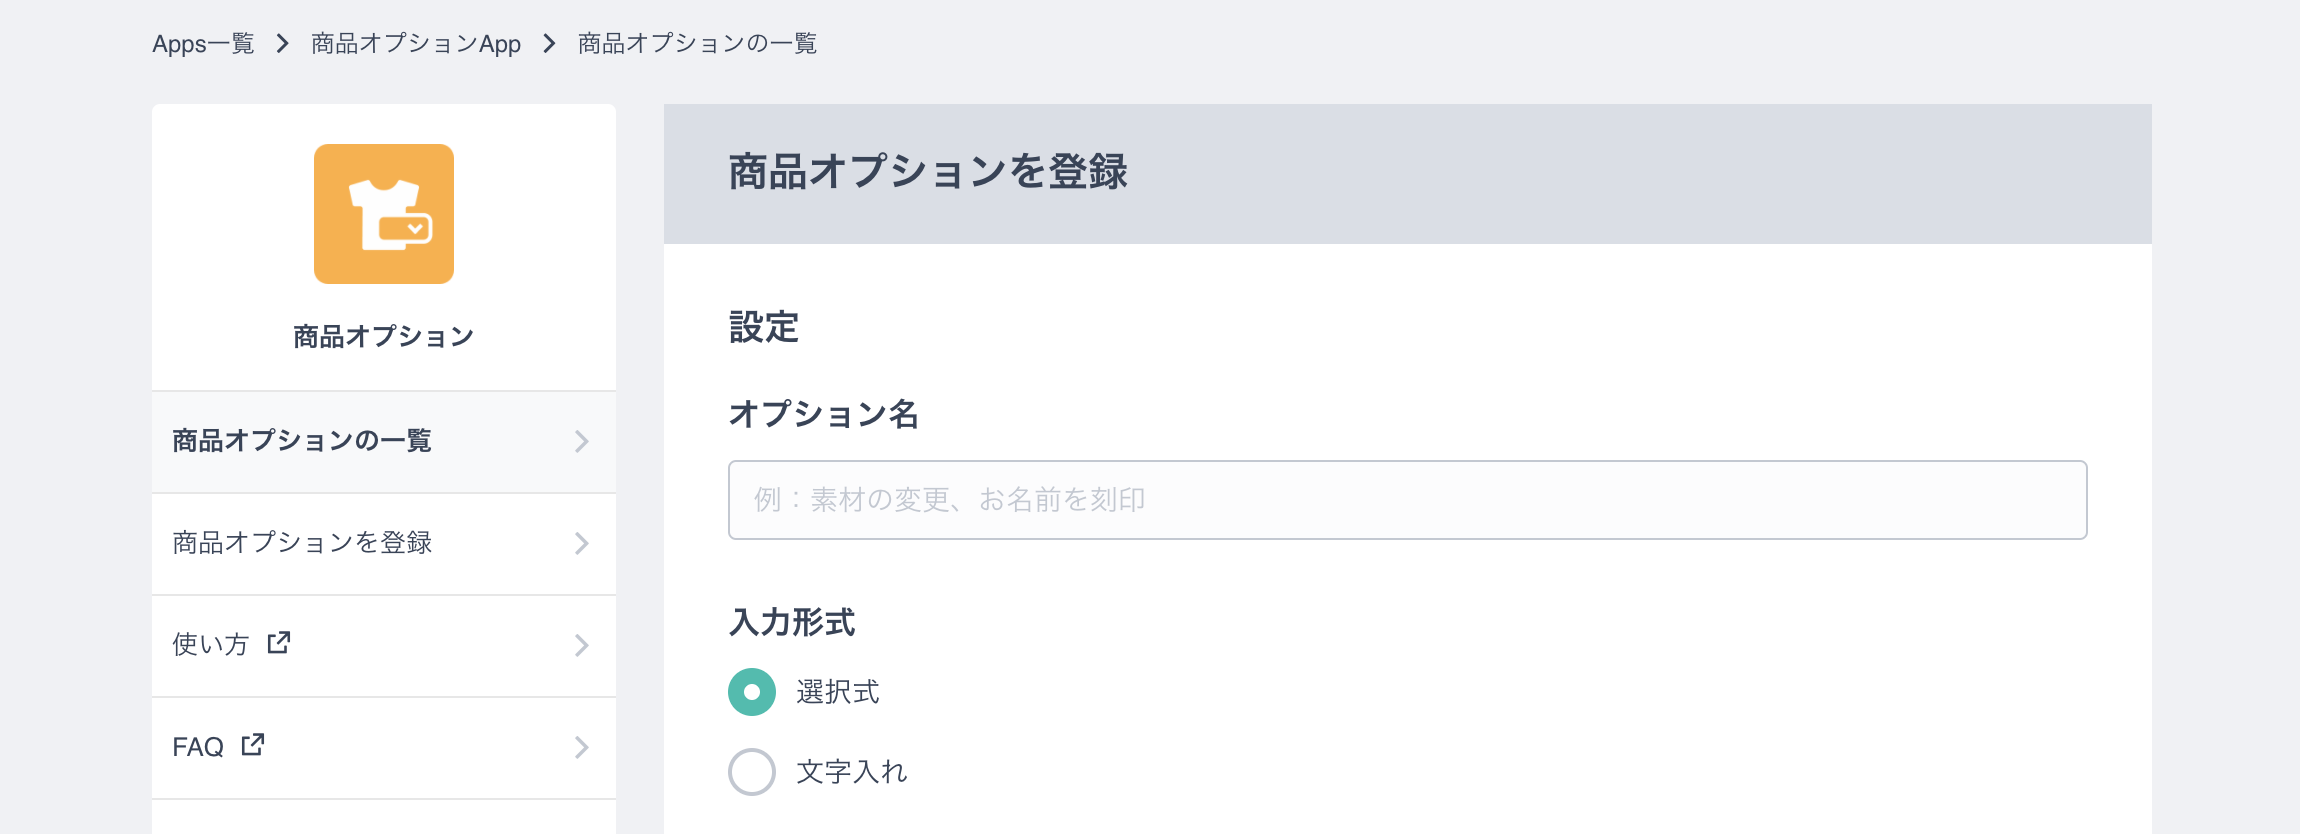
Task: Open 商品オプションの一覧 in the sidebar
Action: pos(384,442)
